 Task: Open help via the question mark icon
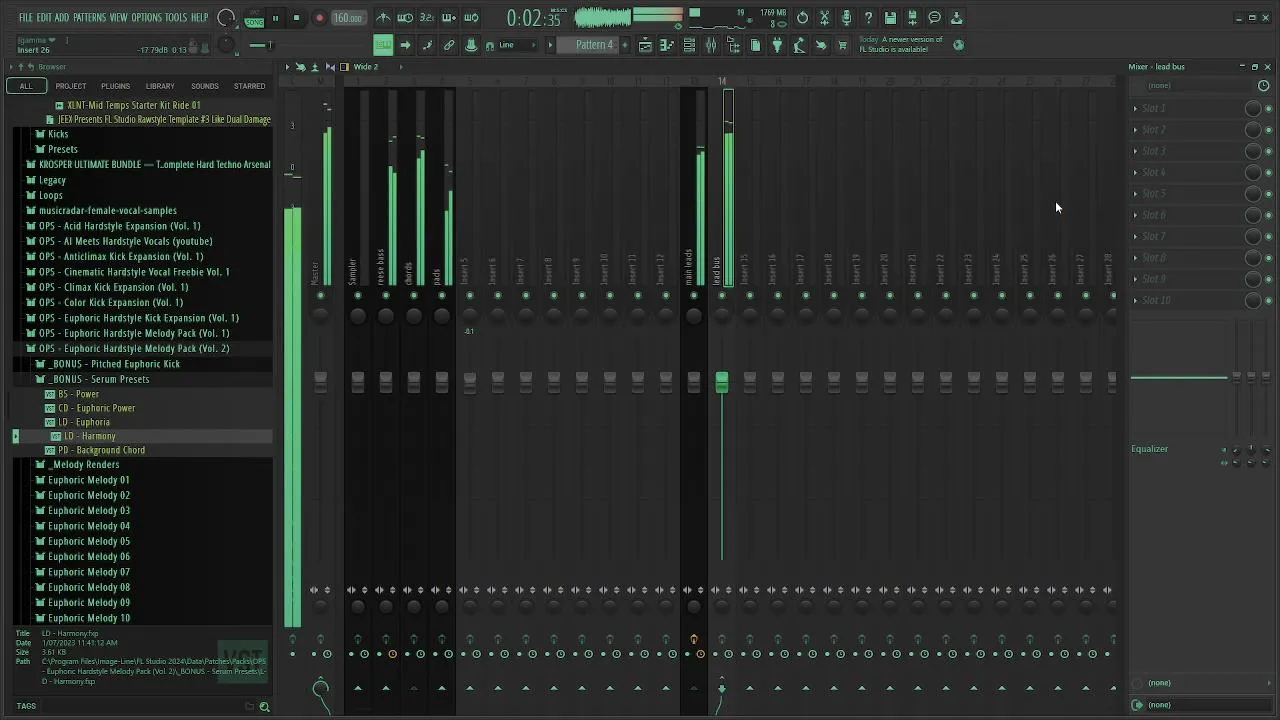point(868,18)
